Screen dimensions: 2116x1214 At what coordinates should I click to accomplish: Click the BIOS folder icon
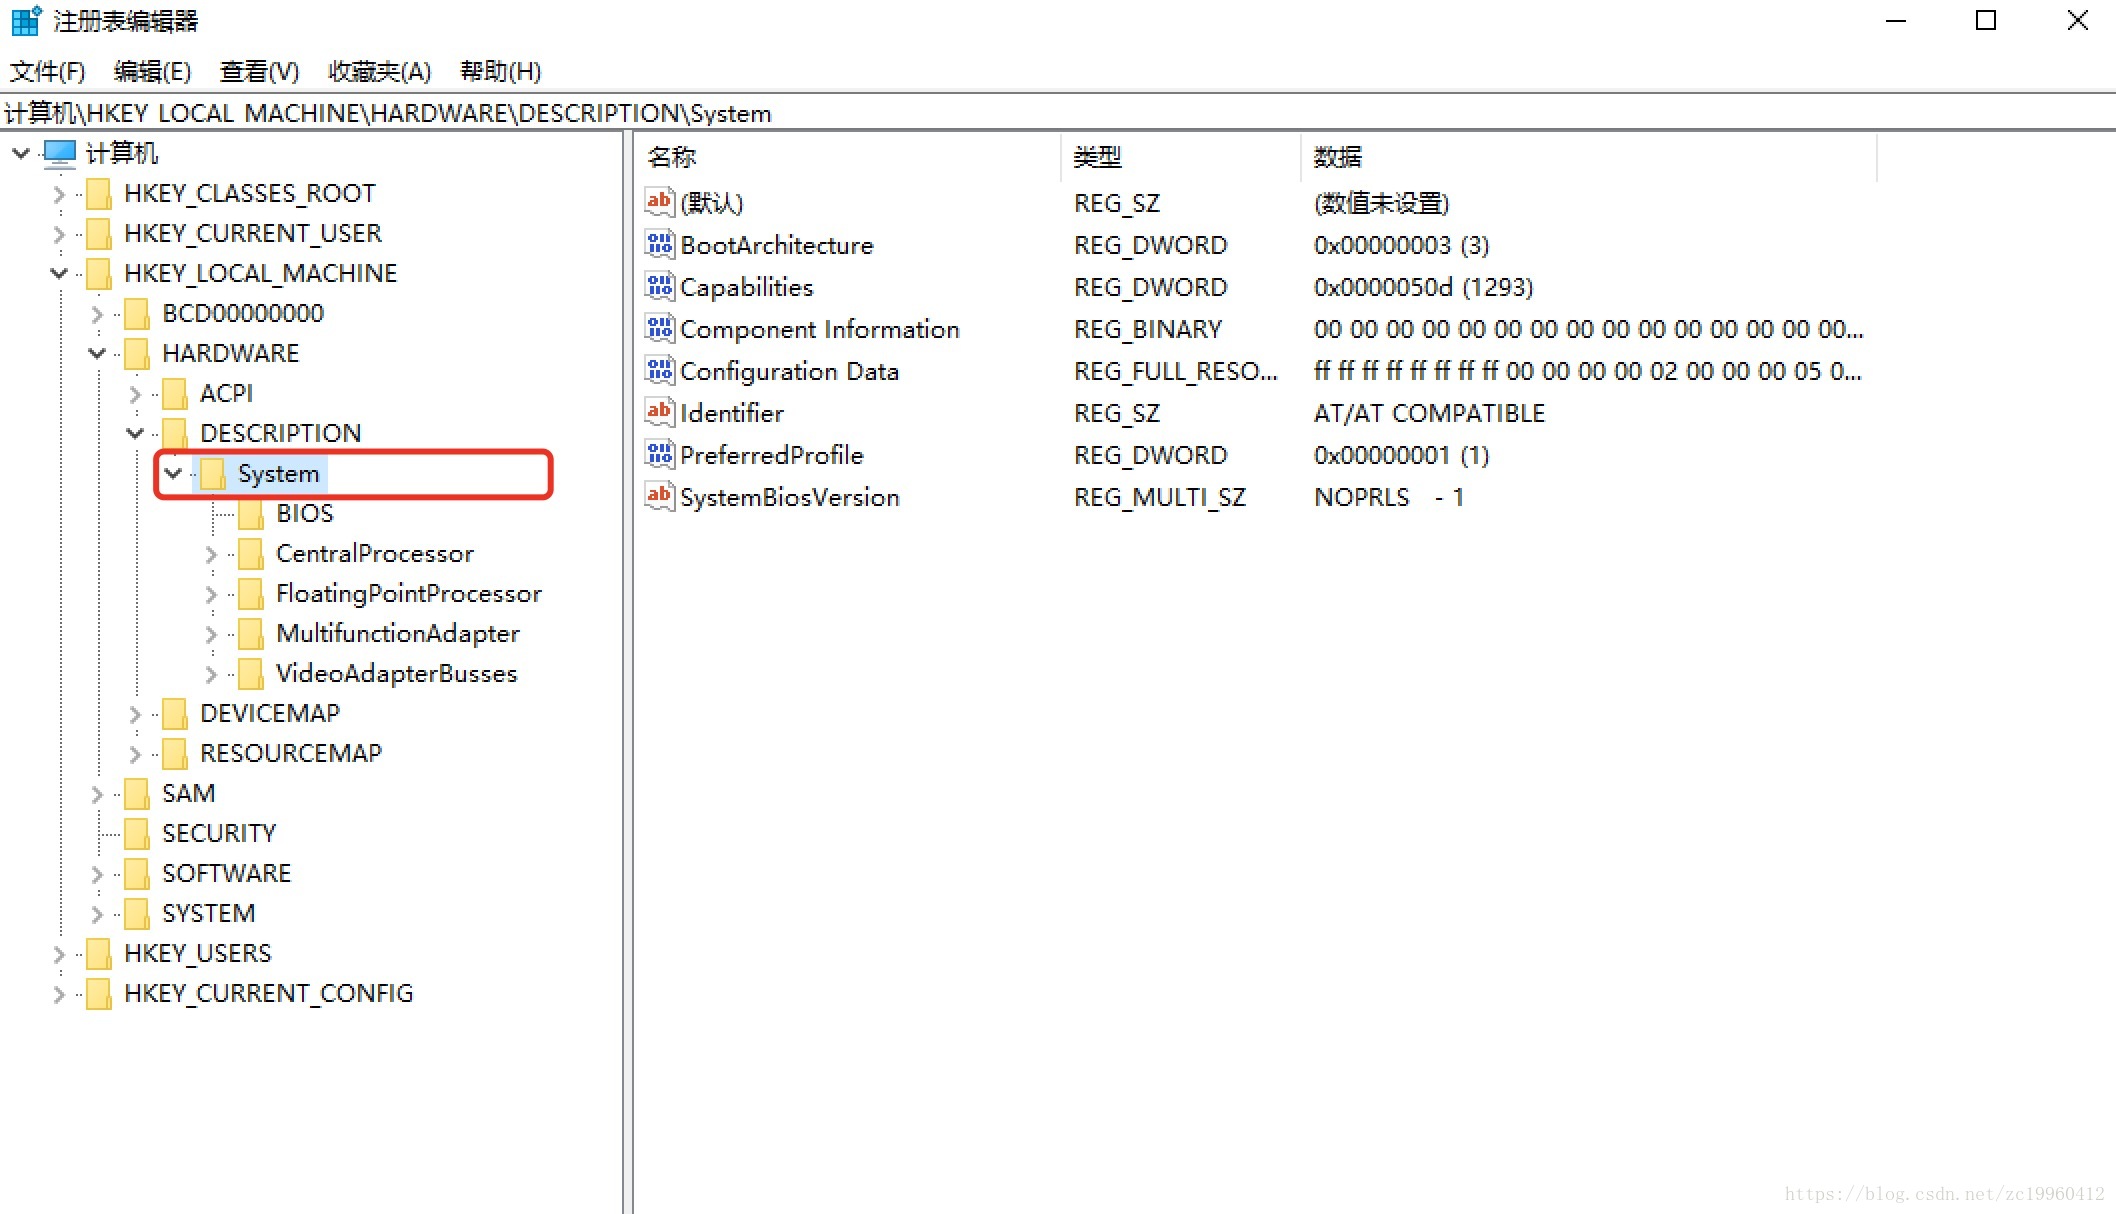tap(251, 513)
